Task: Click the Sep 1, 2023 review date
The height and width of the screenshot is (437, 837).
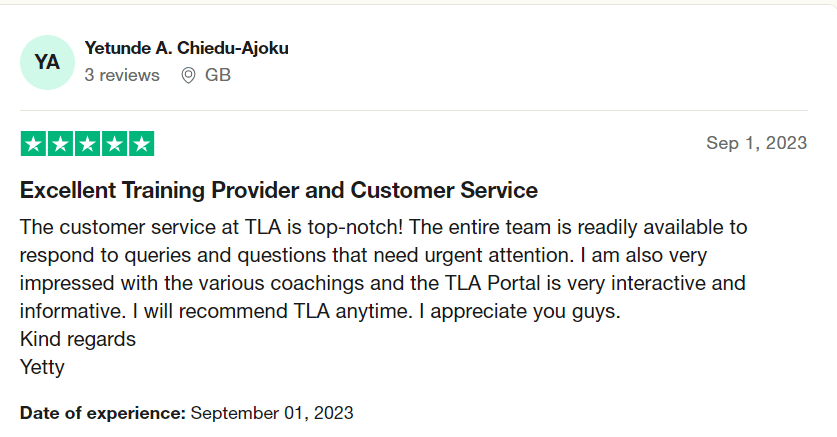Action: click(756, 143)
